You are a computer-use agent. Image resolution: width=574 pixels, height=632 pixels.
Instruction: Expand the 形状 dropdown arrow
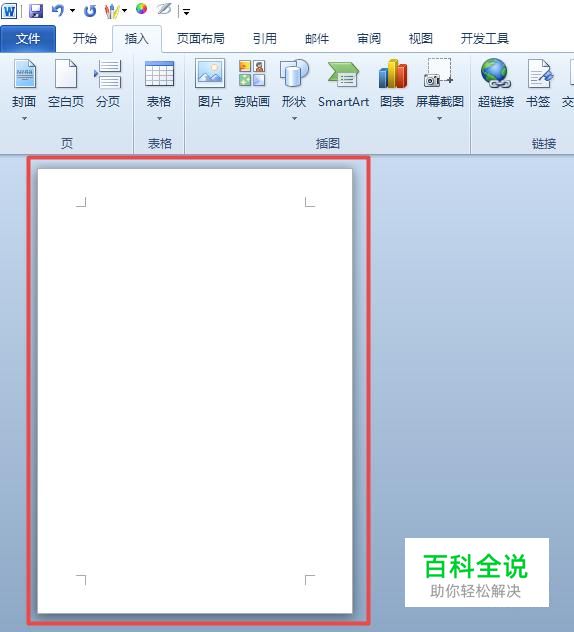click(294, 118)
